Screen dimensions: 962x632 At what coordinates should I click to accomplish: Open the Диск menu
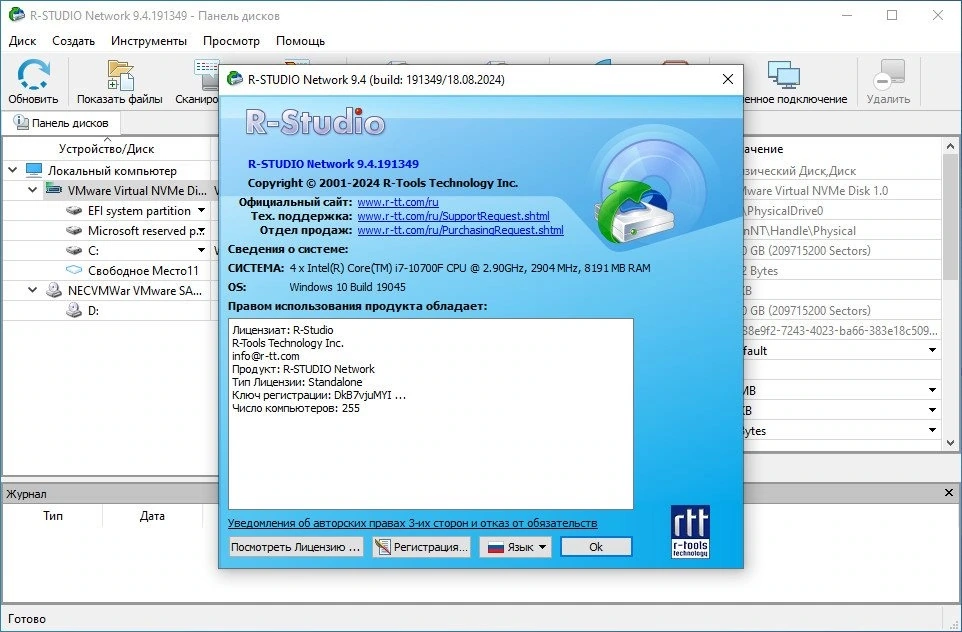coord(23,41)
